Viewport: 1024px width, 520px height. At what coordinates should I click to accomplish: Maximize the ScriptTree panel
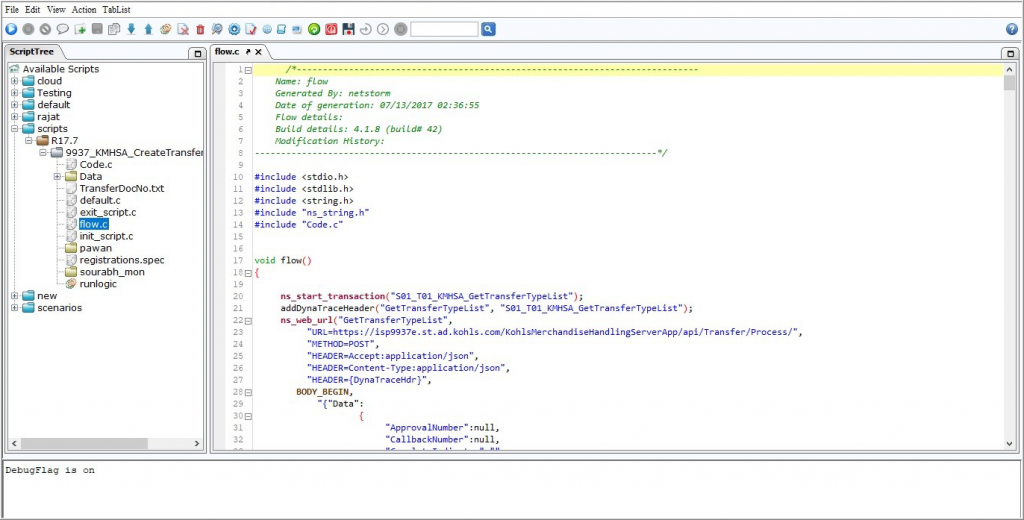click(197, 54)
